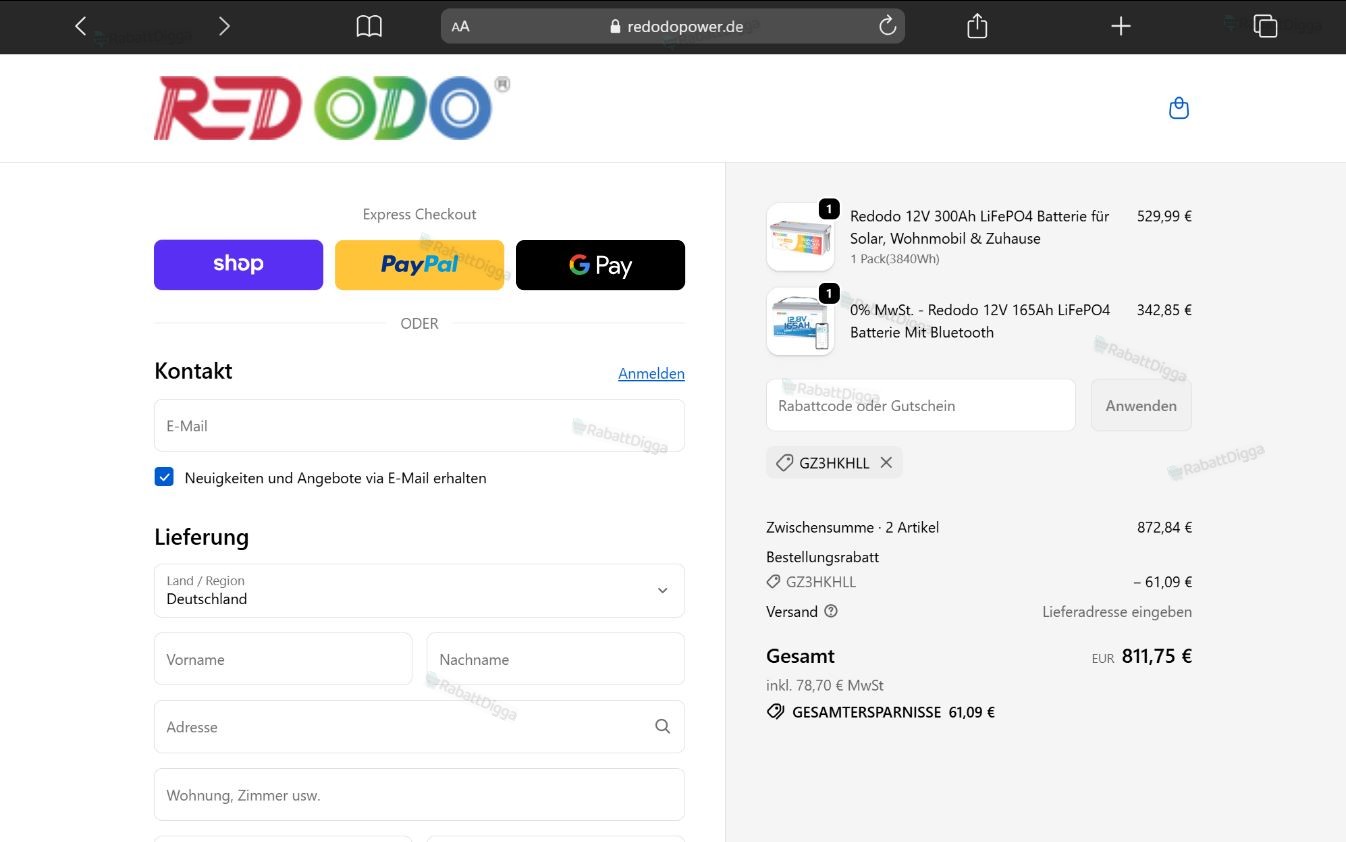The width and height of the screenshot is (1346, 842).
Task: Click the Zwischensumme amount 872,84 €
Action: (x=1164, y=527)
